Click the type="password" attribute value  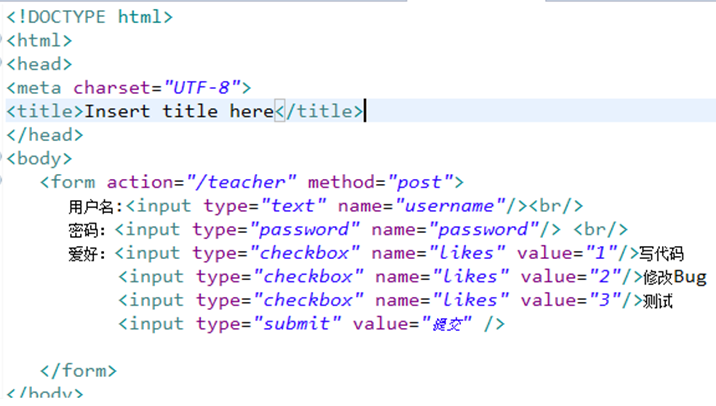(305, 230)
